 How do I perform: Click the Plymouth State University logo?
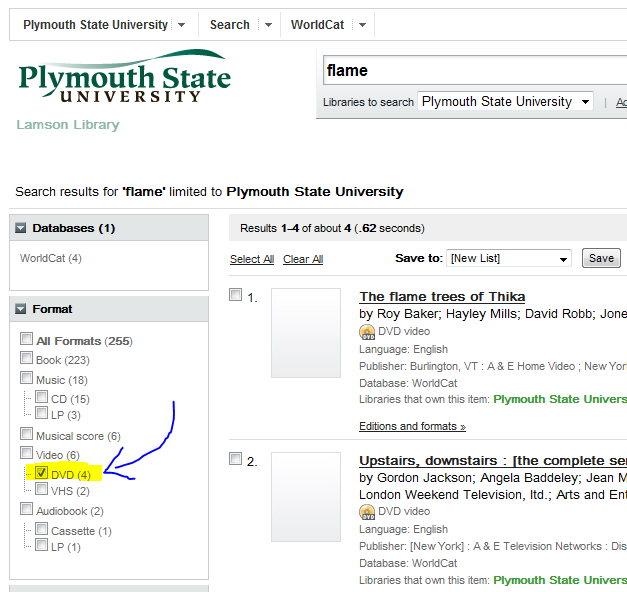[x=125, y=76]
